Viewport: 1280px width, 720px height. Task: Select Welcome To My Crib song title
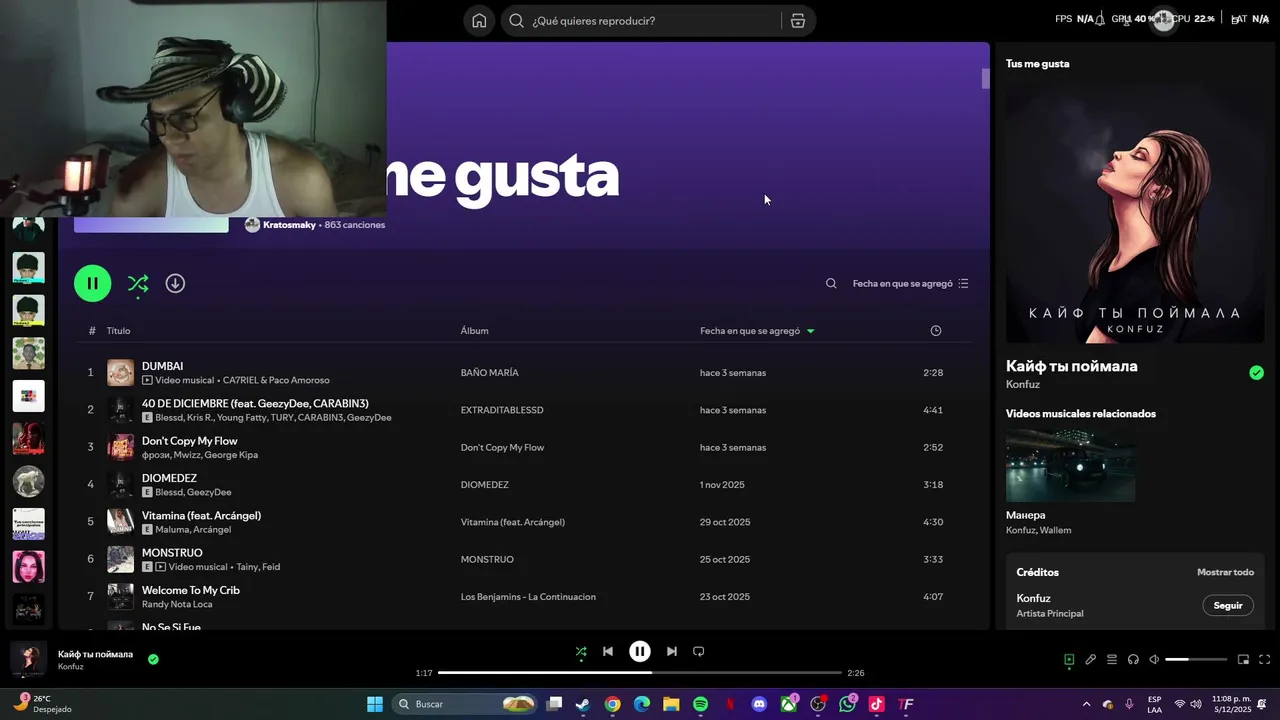(x=191, y=590)
